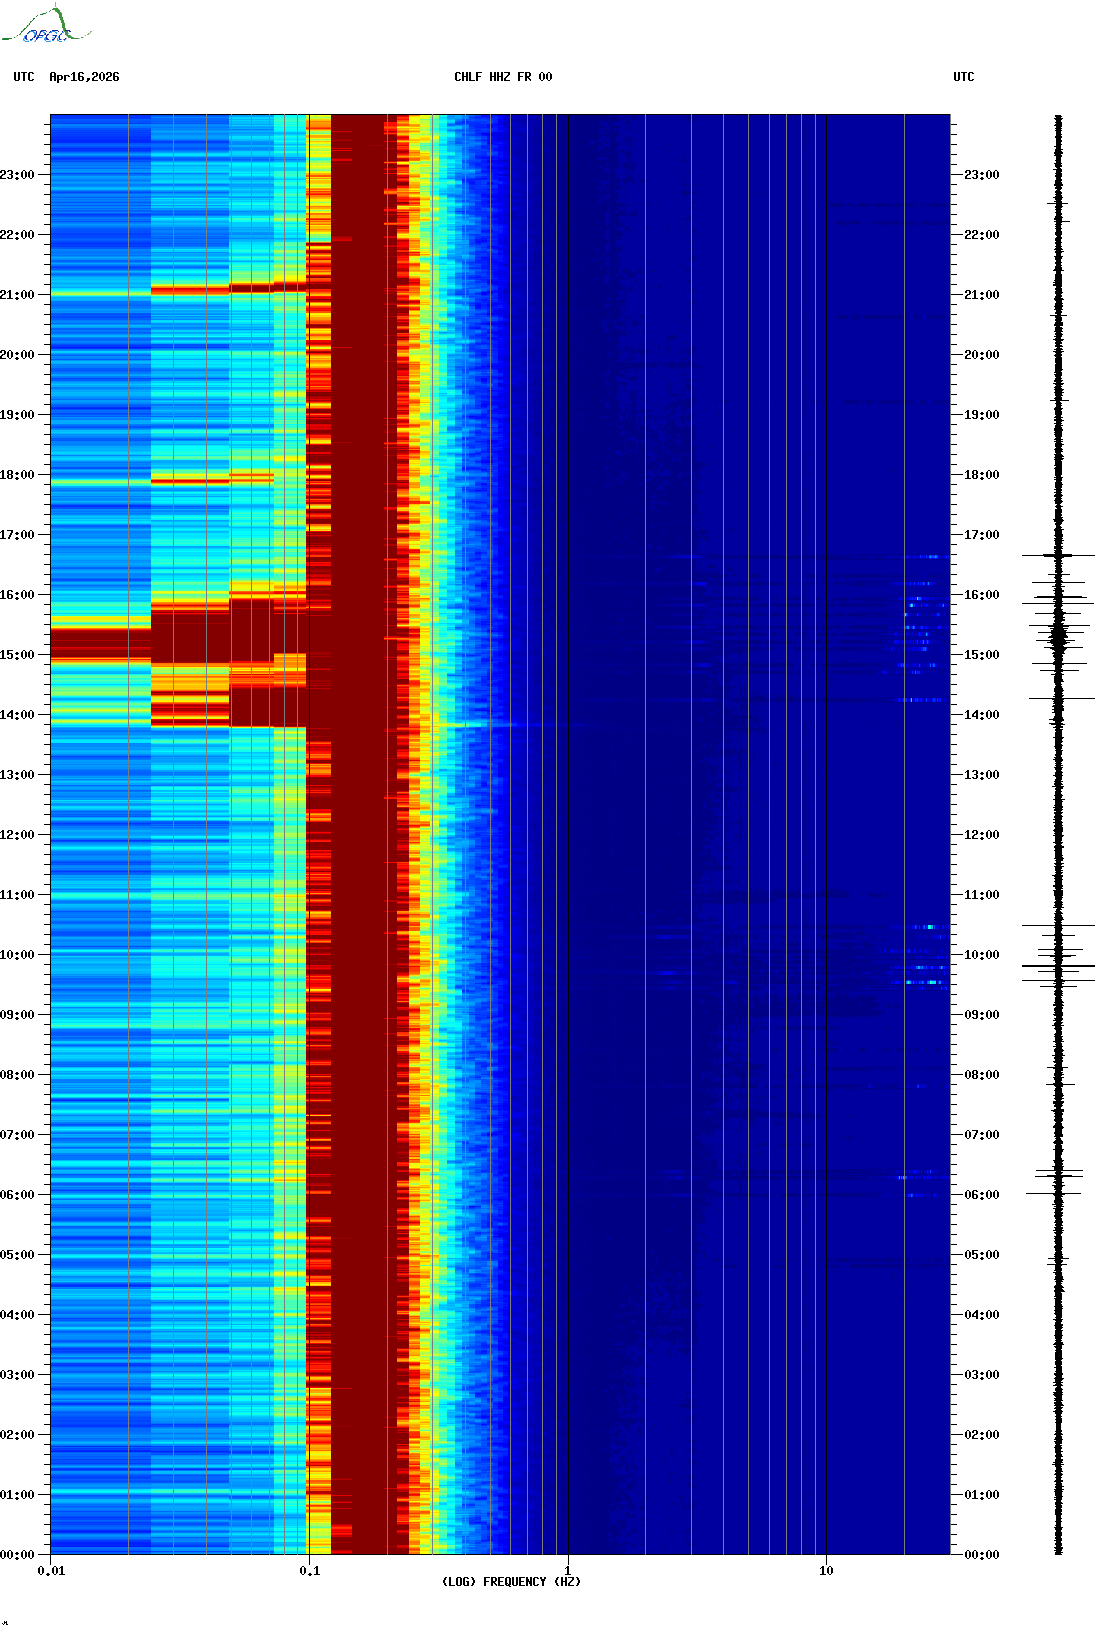Click the 0.1 frequency axis label

(x=309, y=1571)
